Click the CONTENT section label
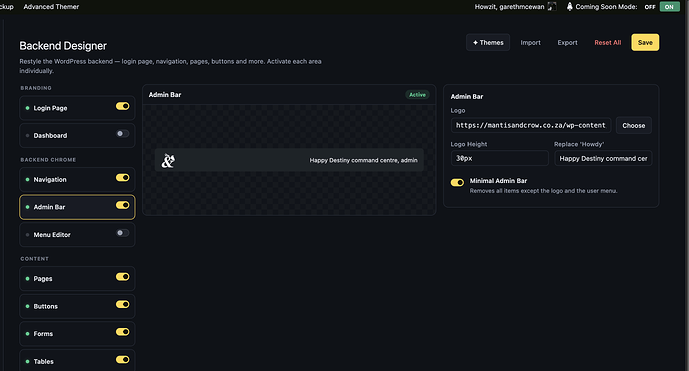The height and width of the screenshot is (371, 689). coord(35,259)
